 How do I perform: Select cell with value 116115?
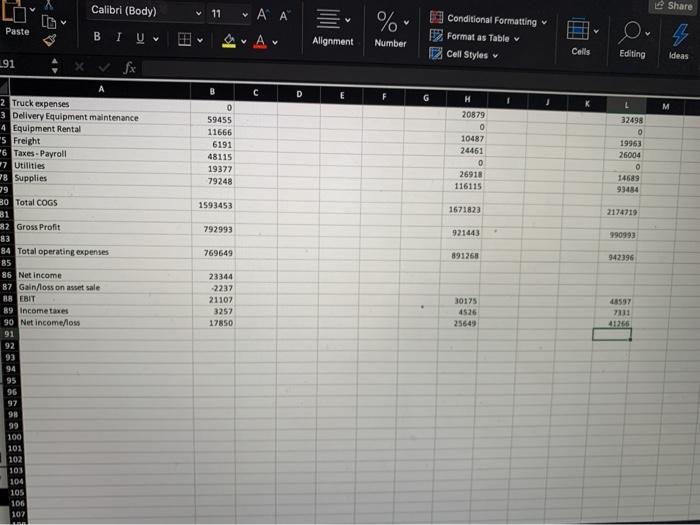(463, 186)
